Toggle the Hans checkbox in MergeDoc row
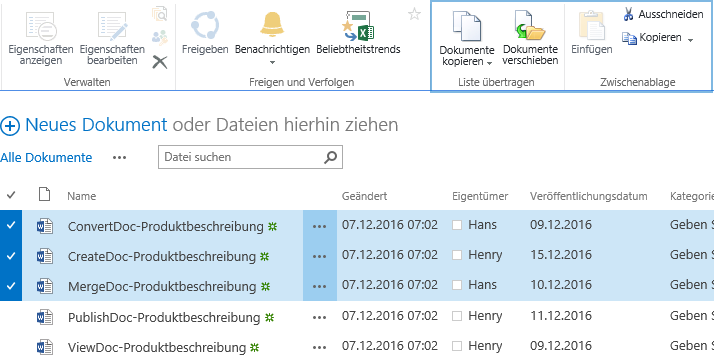714x362 pixels. [x=457, y=286]
